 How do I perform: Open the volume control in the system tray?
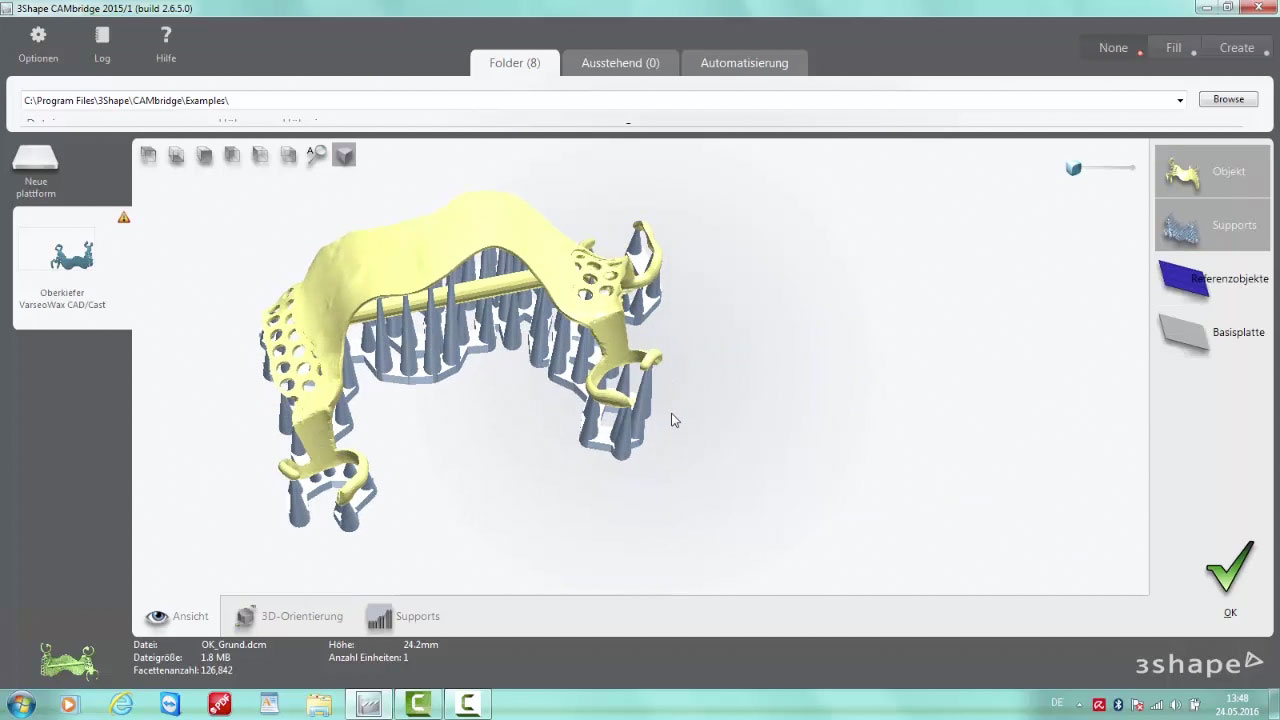(1175, 705)
